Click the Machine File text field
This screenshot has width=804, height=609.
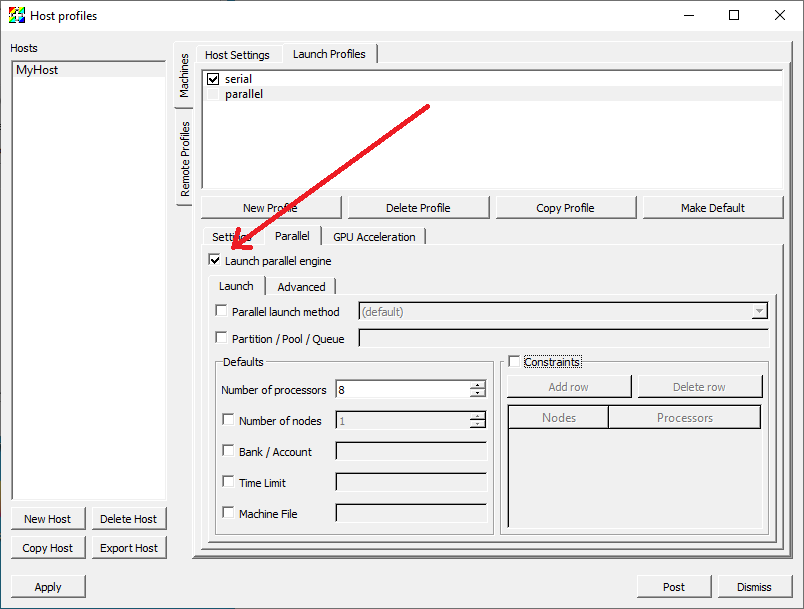pyautogui.click(x=411, y=513)
